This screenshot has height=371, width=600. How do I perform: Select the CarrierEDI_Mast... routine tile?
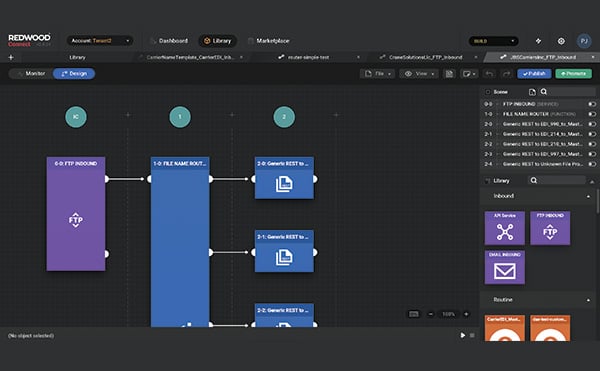click(x=504, y=328)
